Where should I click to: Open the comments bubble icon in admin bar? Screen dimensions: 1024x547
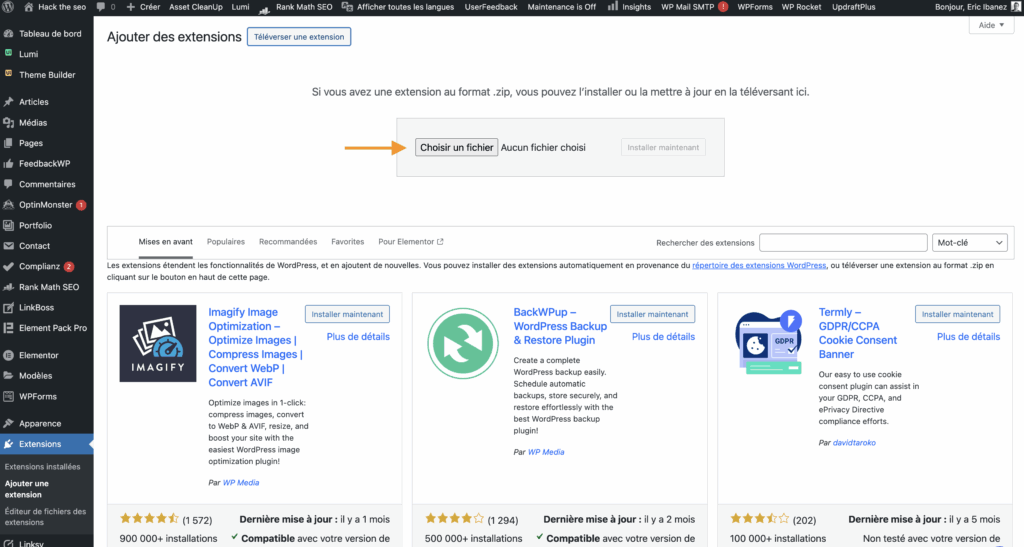101,7
